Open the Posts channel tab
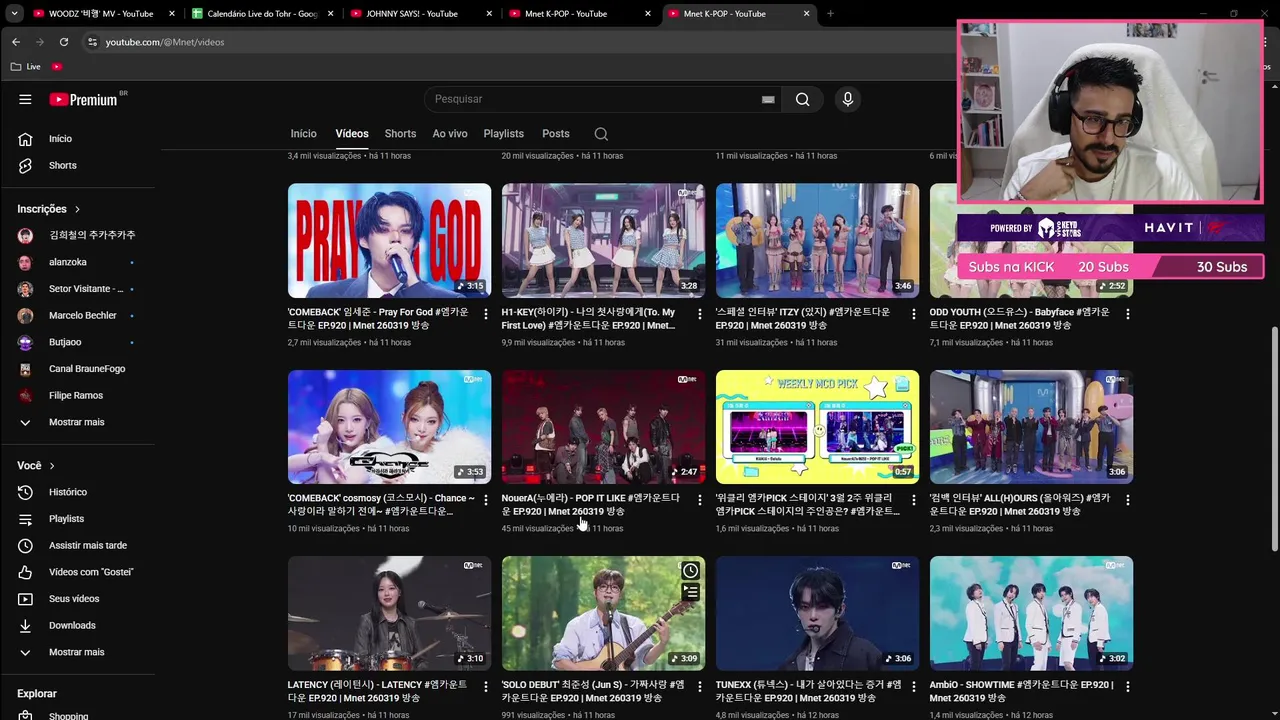The width and height of the screenshot is (1280, 720). tap(556, 134)
